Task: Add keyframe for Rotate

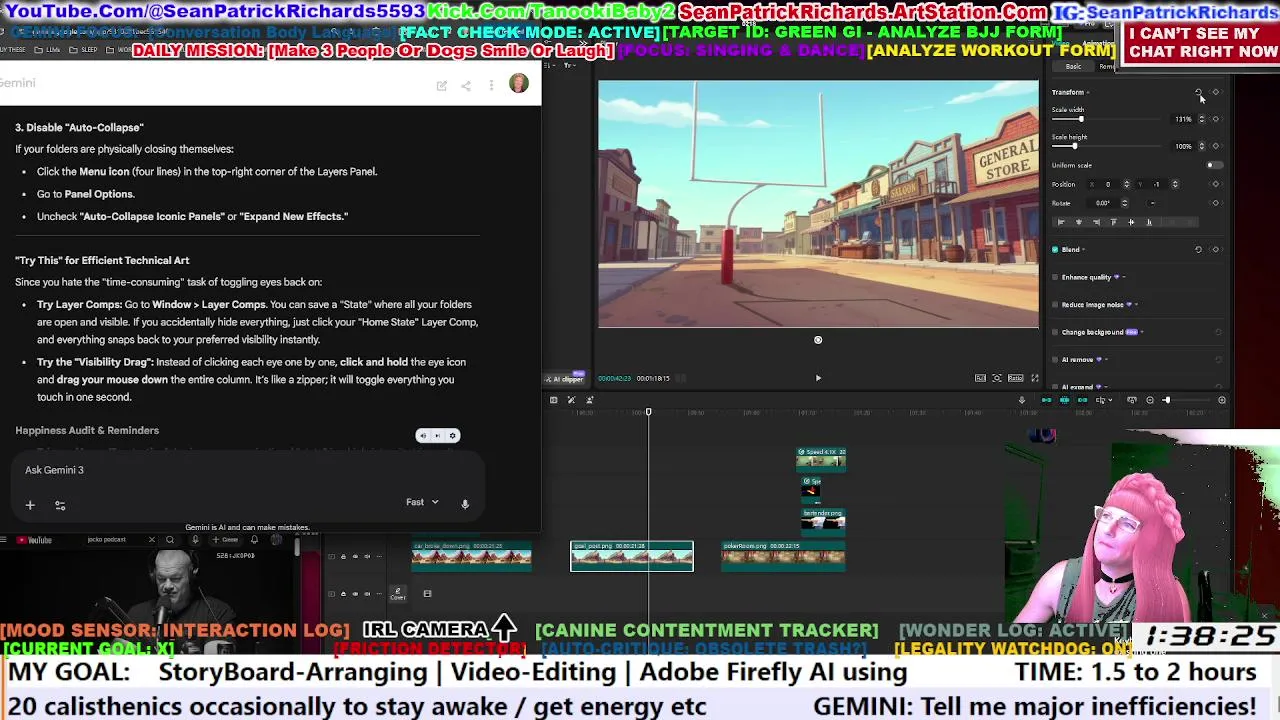Action: point(1216,203)
